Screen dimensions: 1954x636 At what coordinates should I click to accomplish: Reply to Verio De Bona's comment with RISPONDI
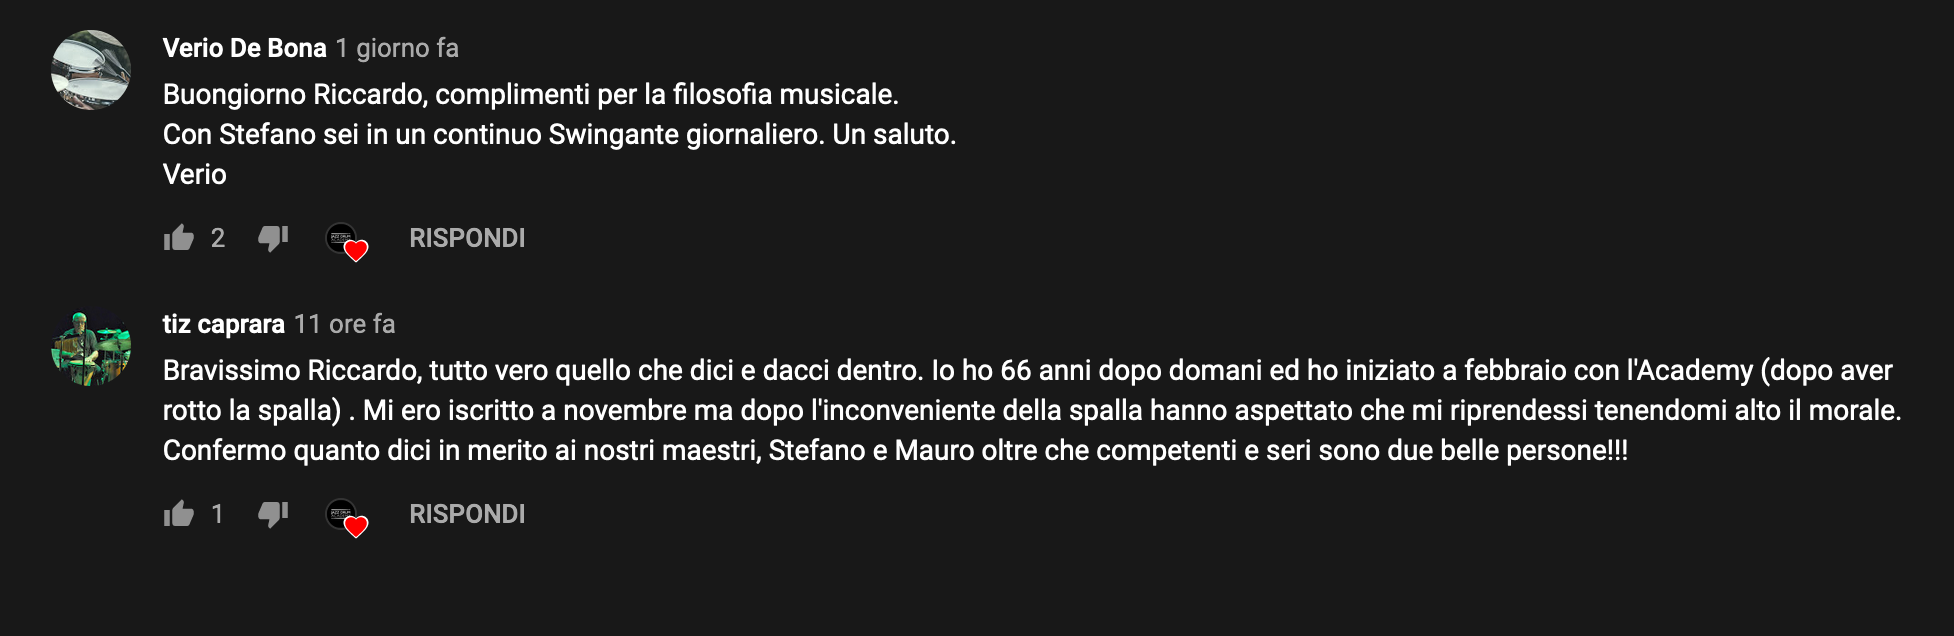tap(467, 238)
